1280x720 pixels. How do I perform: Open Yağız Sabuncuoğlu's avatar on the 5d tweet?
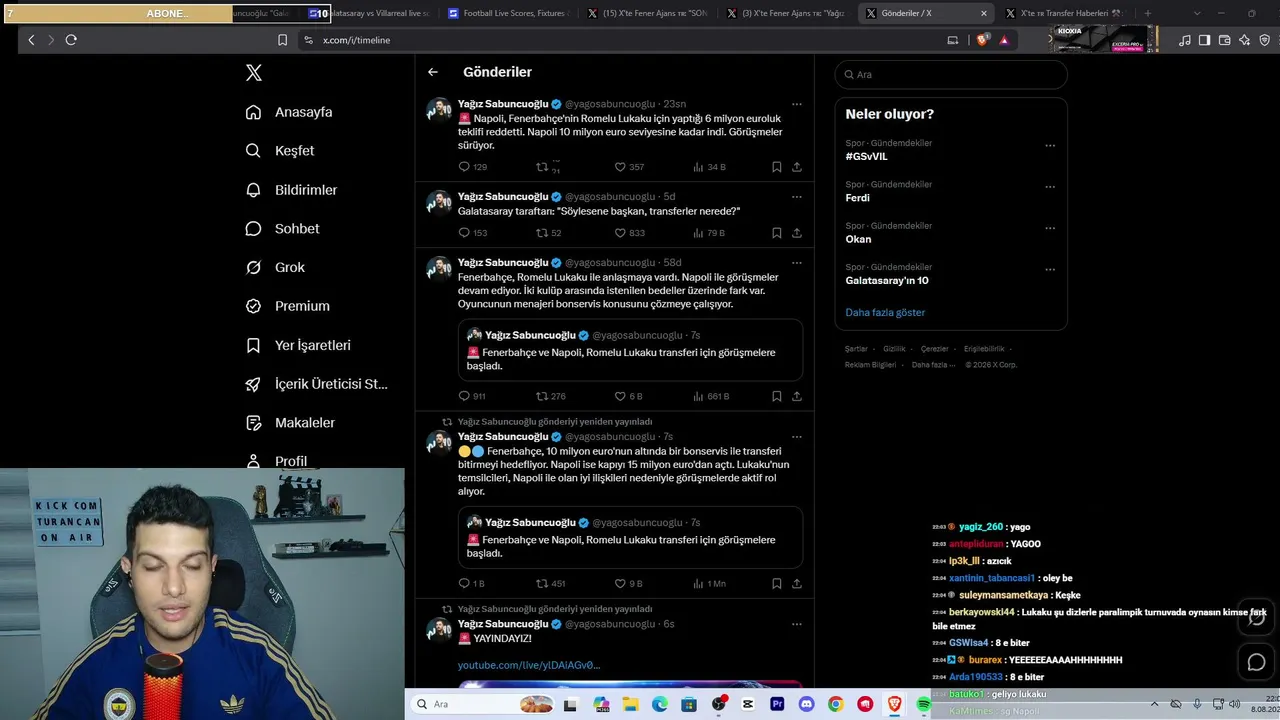pos(439,203)
